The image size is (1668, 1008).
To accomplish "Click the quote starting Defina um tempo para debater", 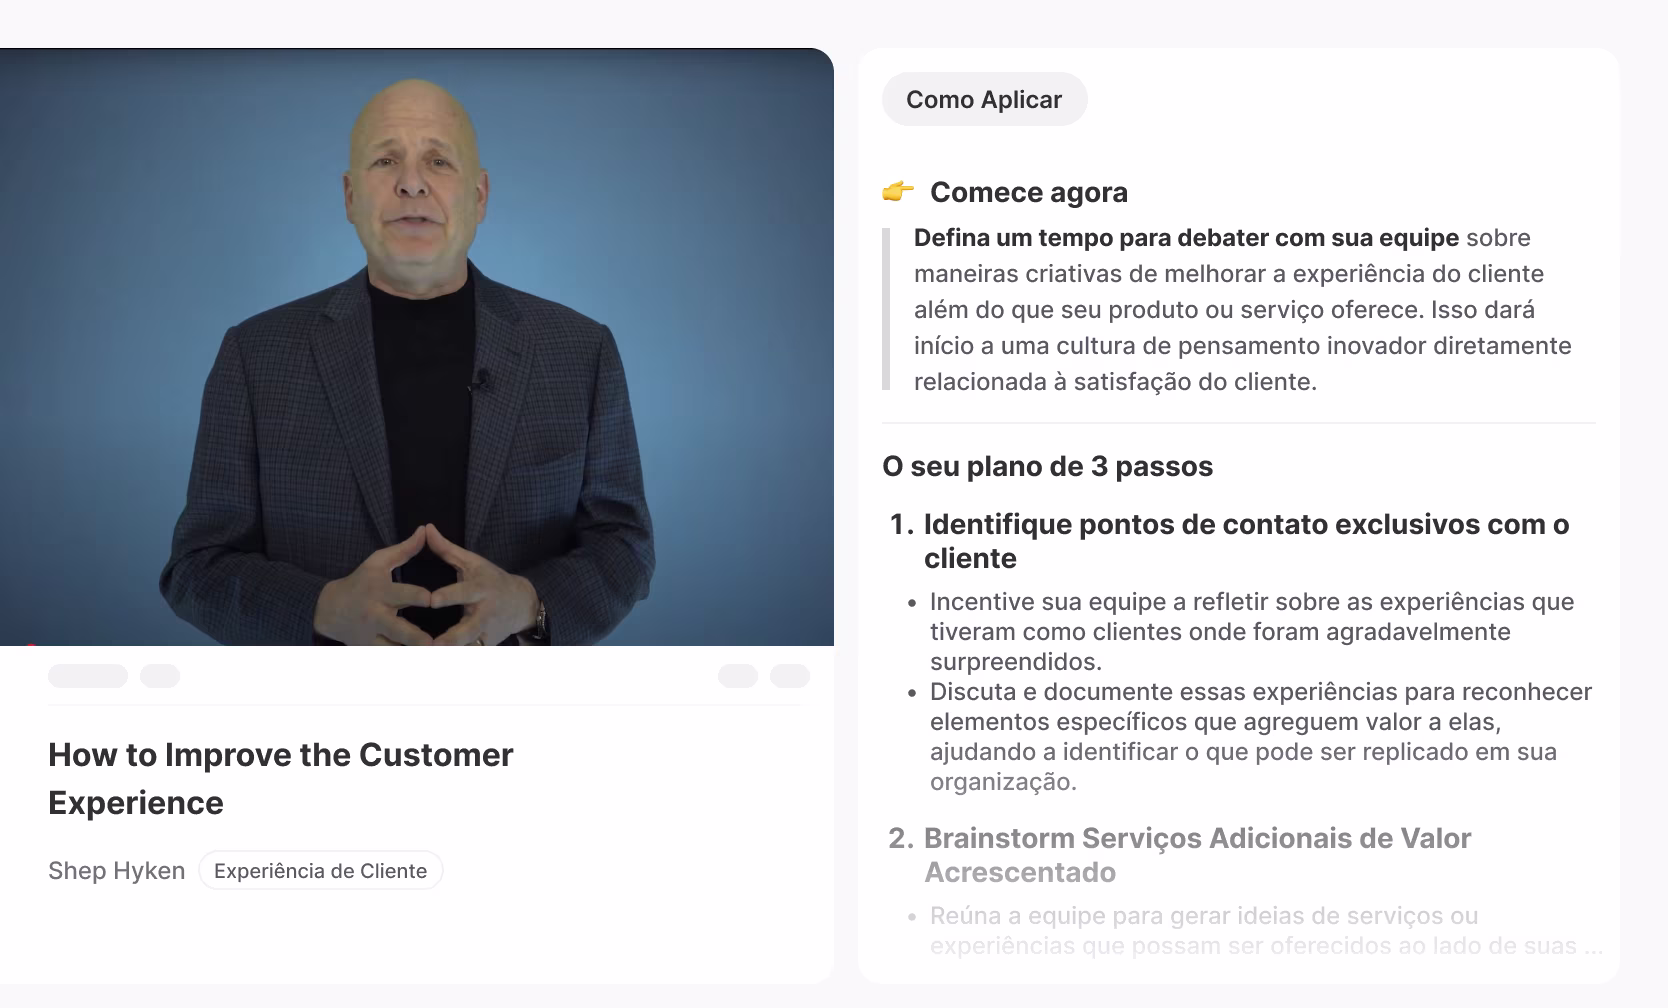I will tap(1243, 310).
